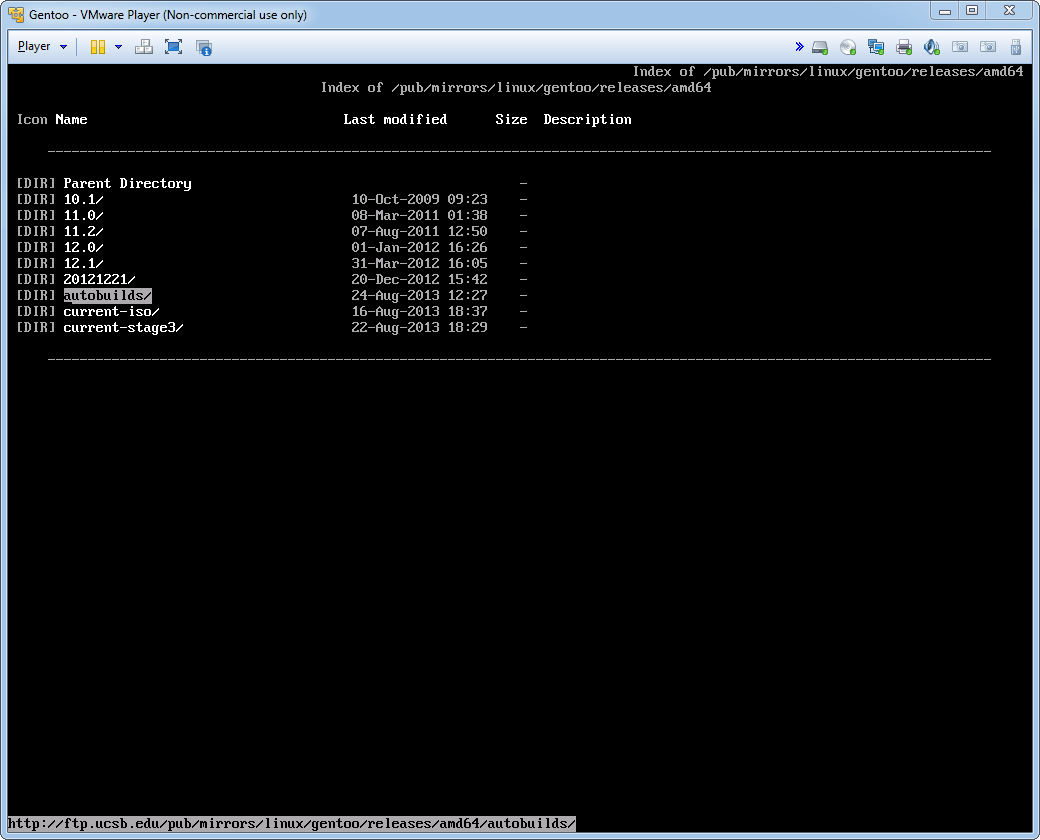Click the date 20-Dec-2012 15:42
Screen dimensions: 1040x840
pos(419,279)
